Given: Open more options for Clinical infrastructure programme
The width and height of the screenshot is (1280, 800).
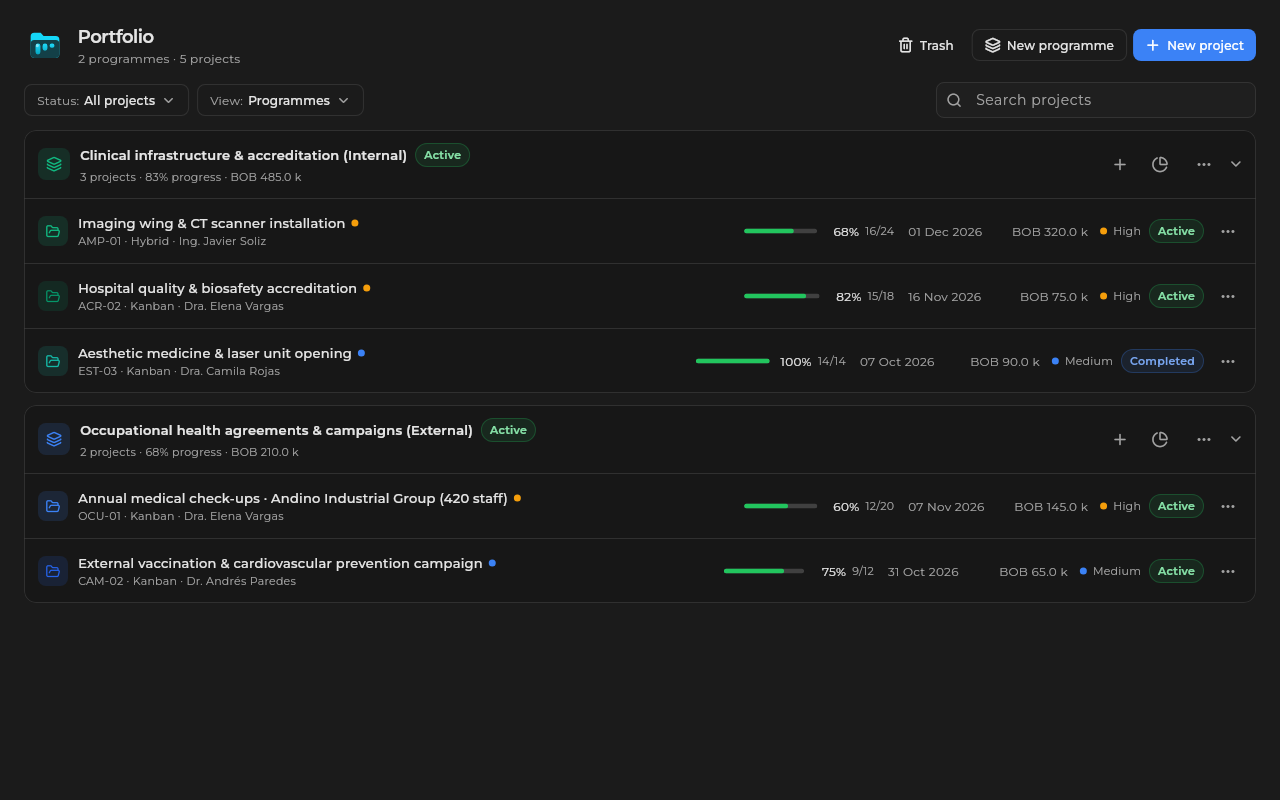Looking at the screenshot, I should (1204, 164).
